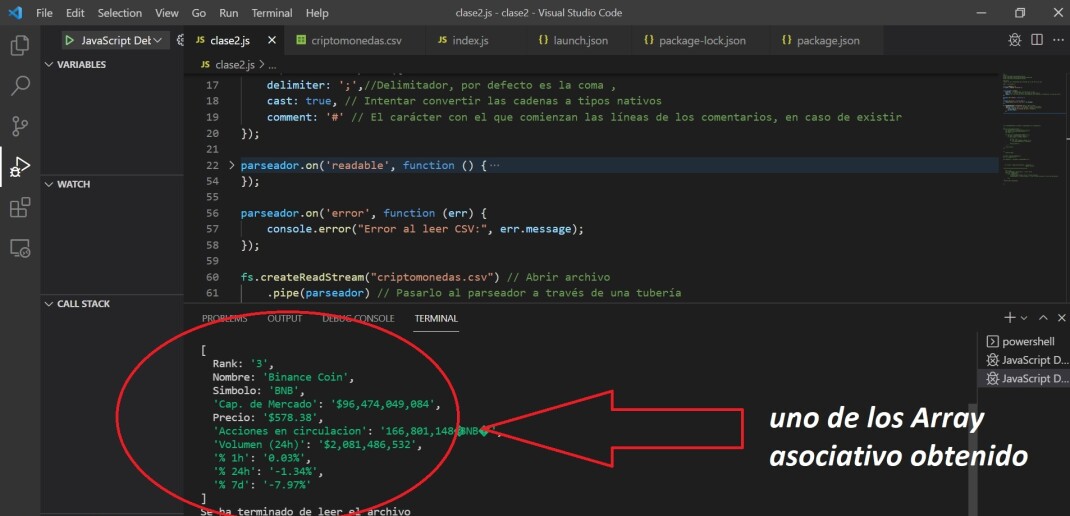
Task: Restore down the VS Code window
Action: coord(1020,12)
